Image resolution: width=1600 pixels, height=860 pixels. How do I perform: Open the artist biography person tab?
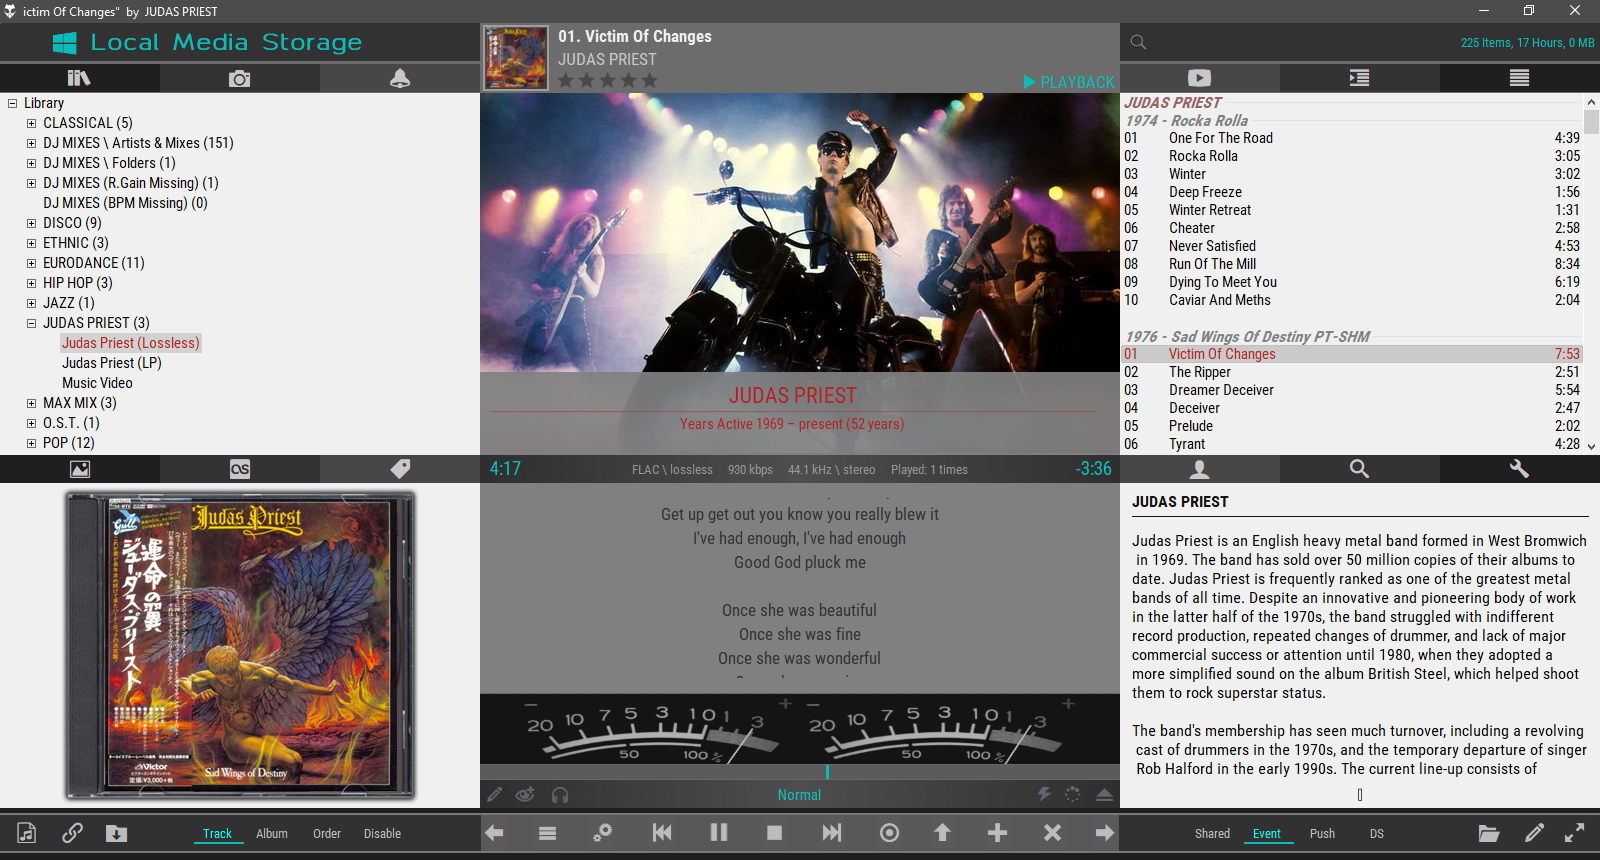point(1199,469)
